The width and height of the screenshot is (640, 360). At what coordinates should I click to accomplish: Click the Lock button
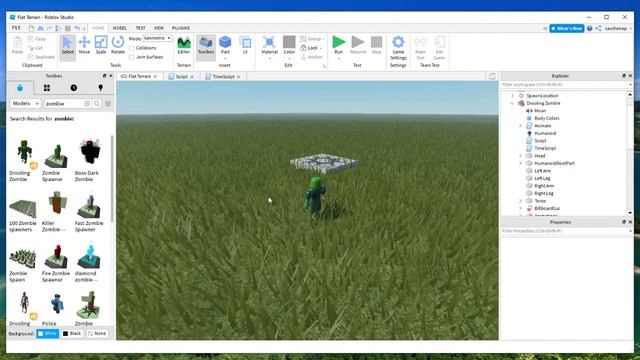pyautogui.click(x=311, y=48)
